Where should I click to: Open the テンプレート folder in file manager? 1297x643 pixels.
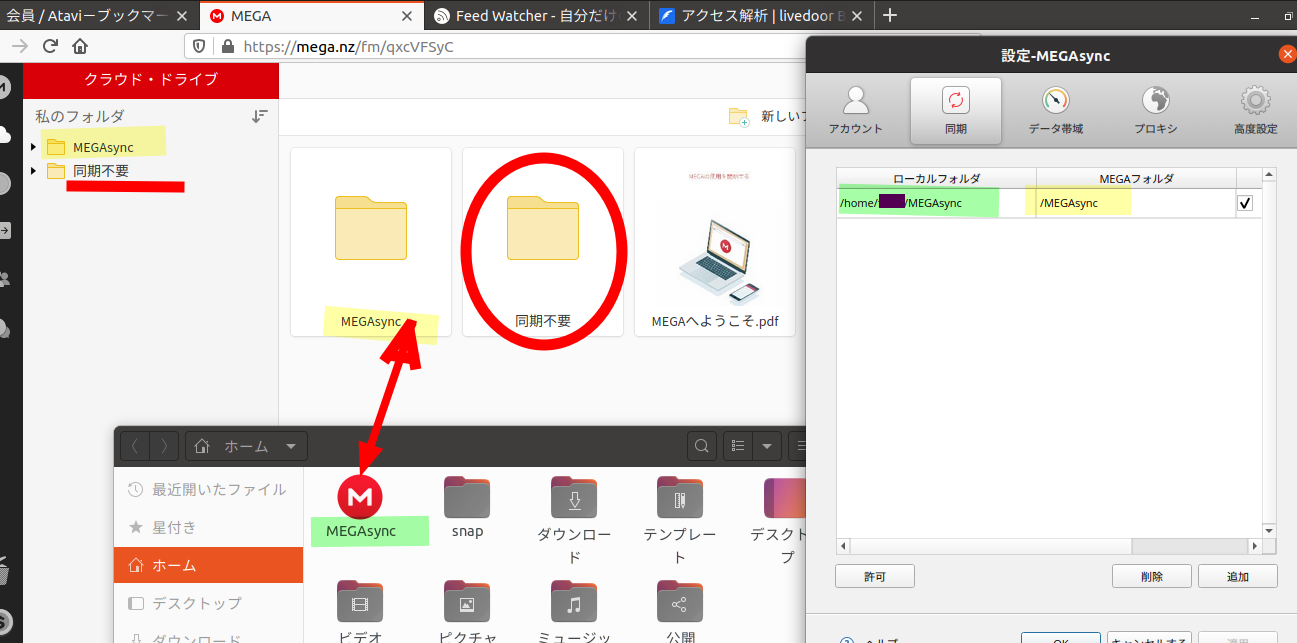[680, 520]
